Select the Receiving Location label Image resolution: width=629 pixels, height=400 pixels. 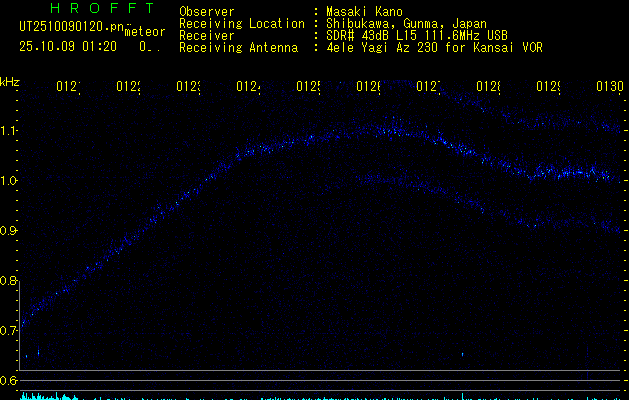(242, 23)
